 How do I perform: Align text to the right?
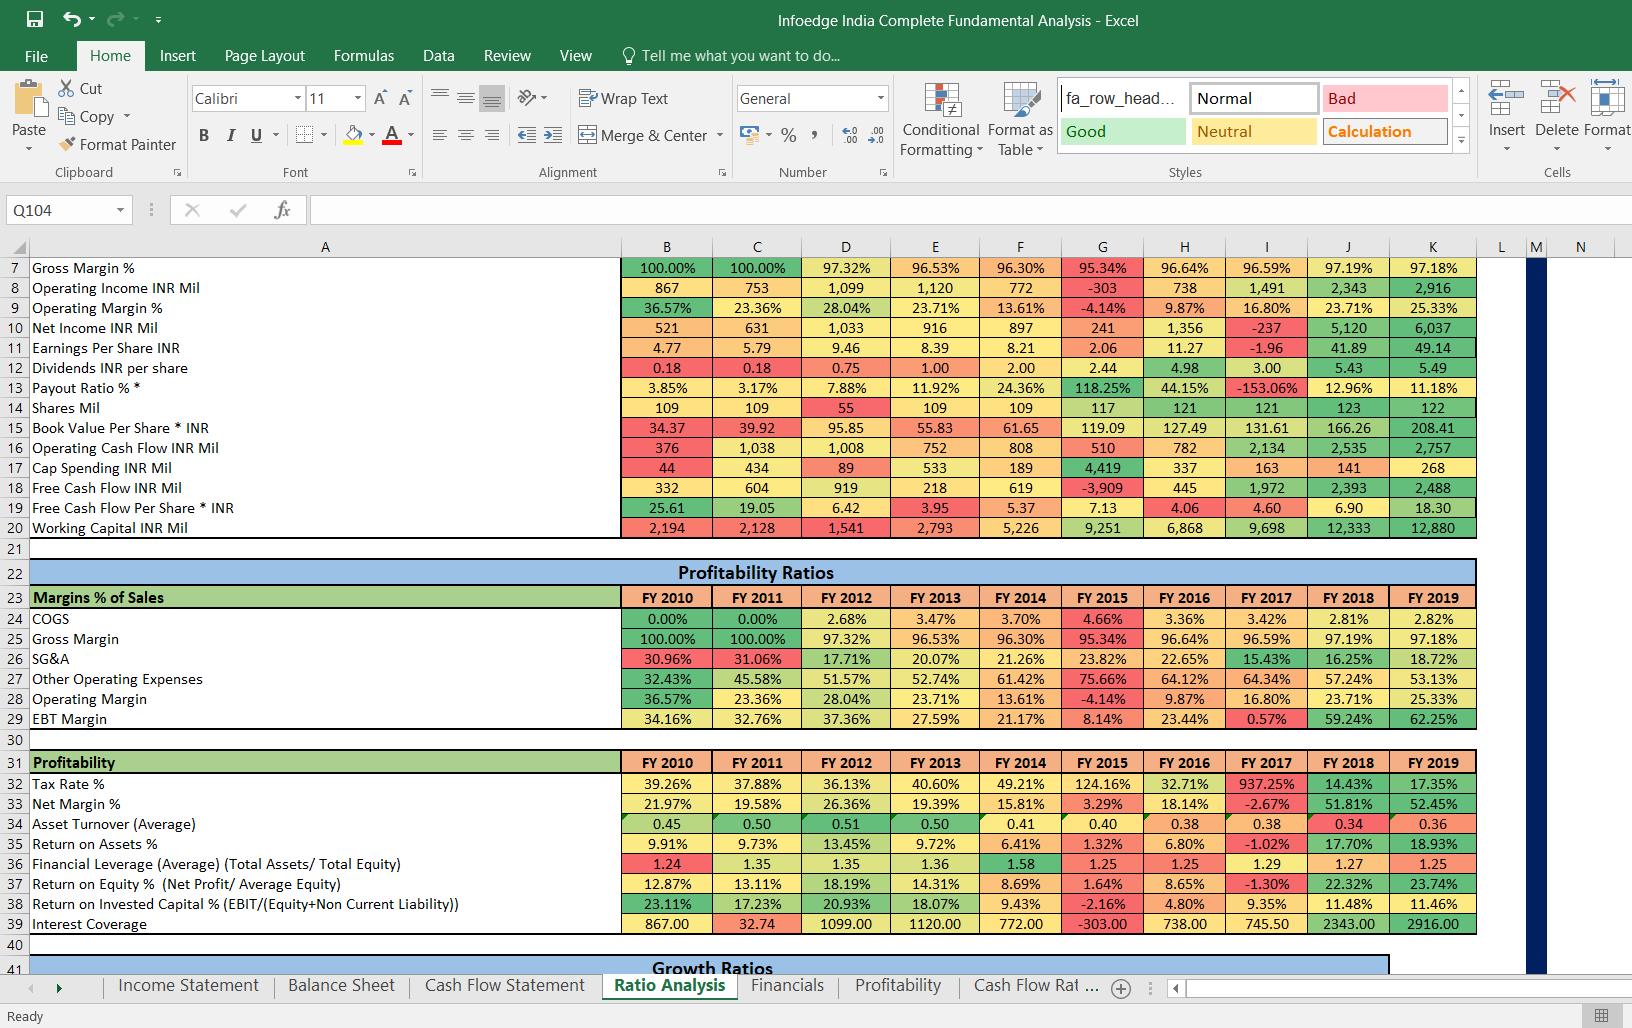coord(492,135)
